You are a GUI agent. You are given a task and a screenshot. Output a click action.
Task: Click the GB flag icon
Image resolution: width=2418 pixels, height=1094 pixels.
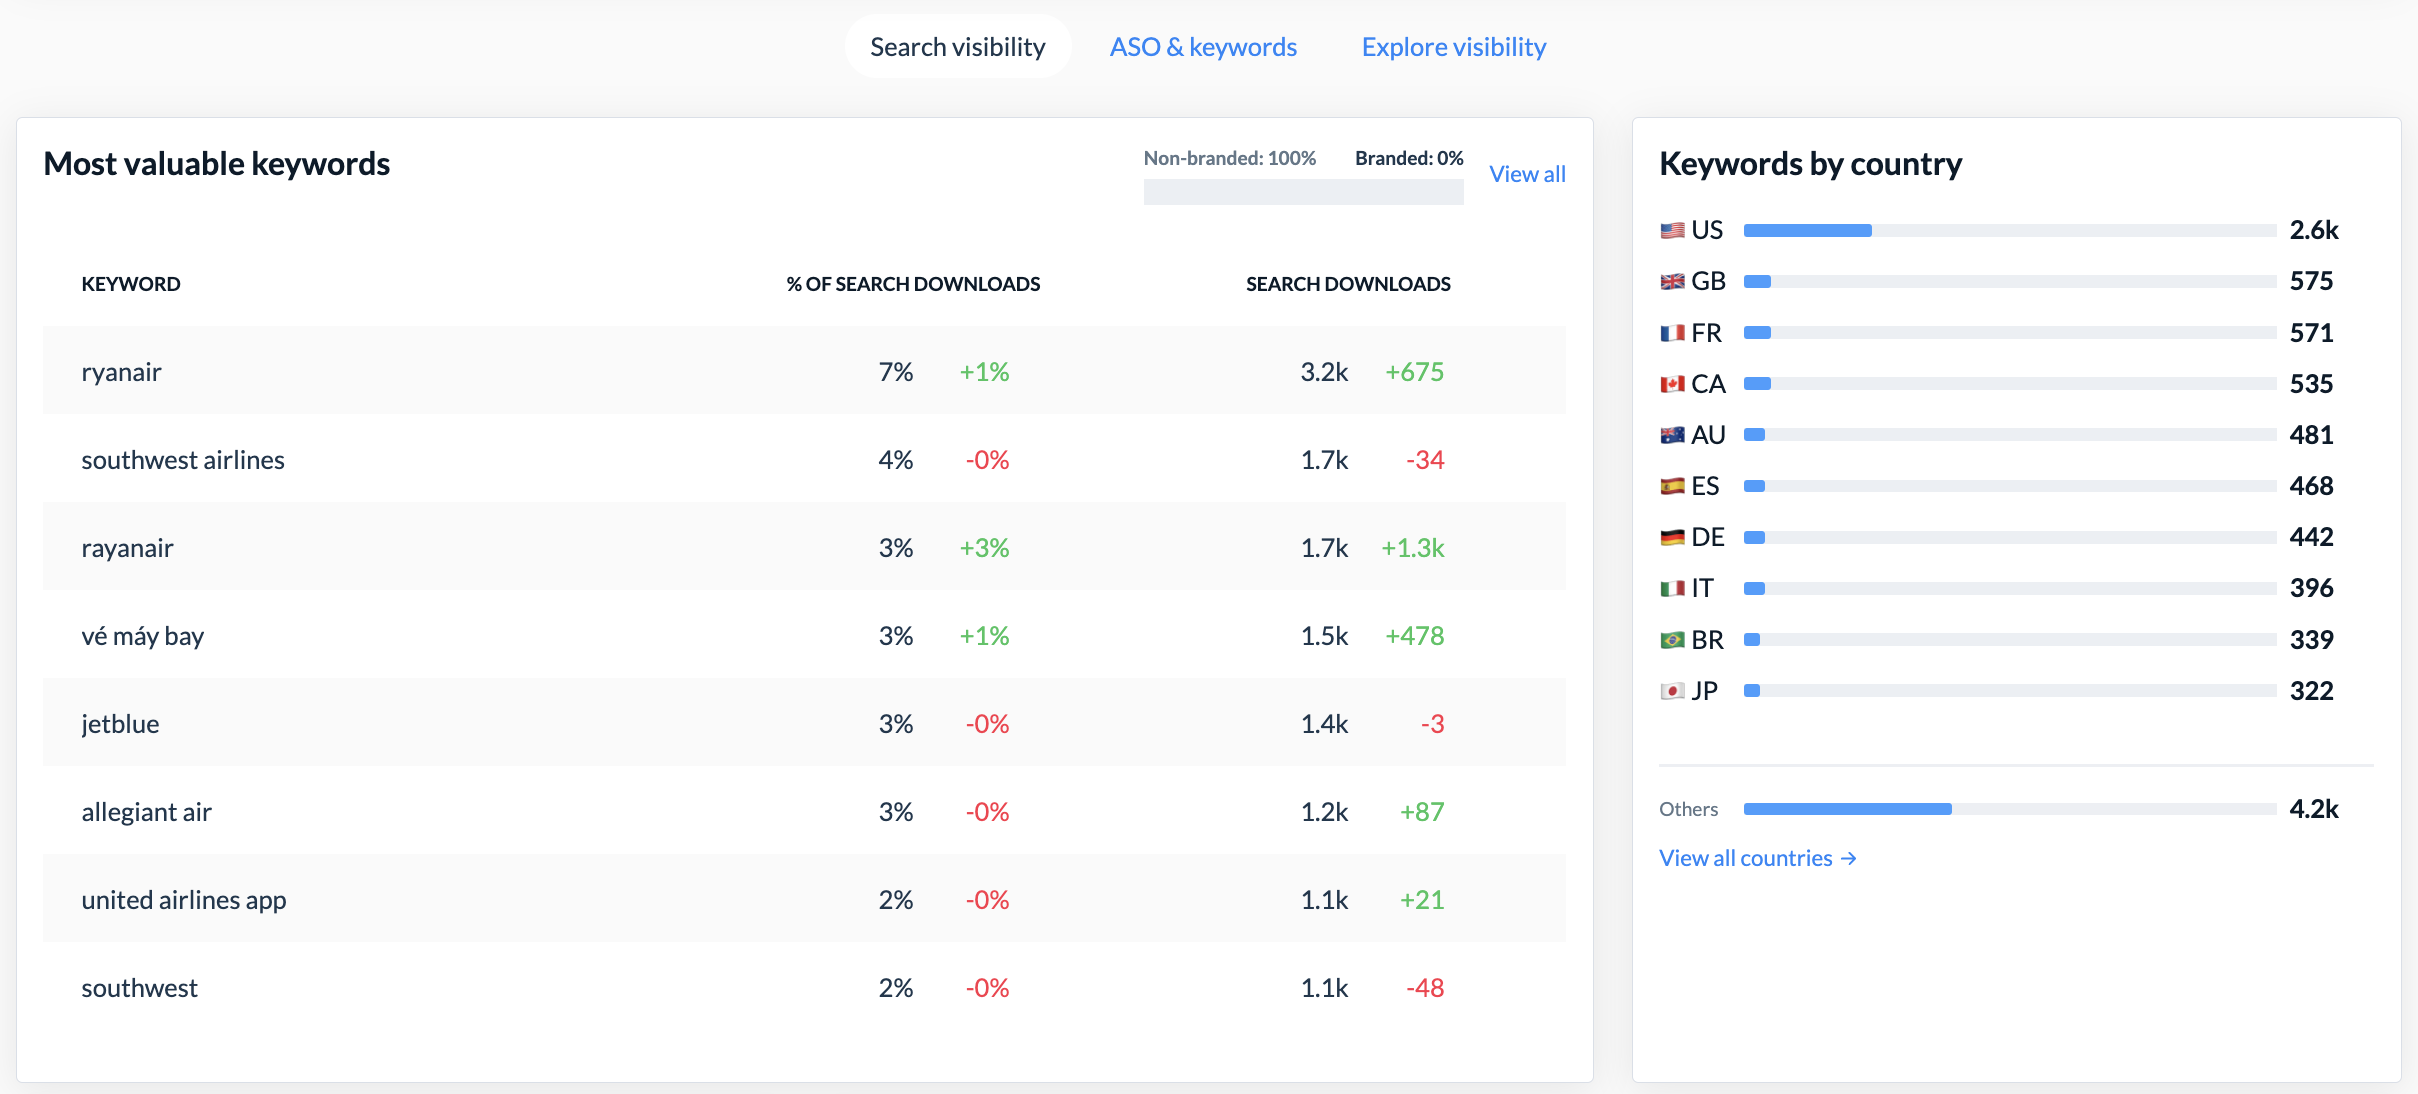click(1672, 282)
